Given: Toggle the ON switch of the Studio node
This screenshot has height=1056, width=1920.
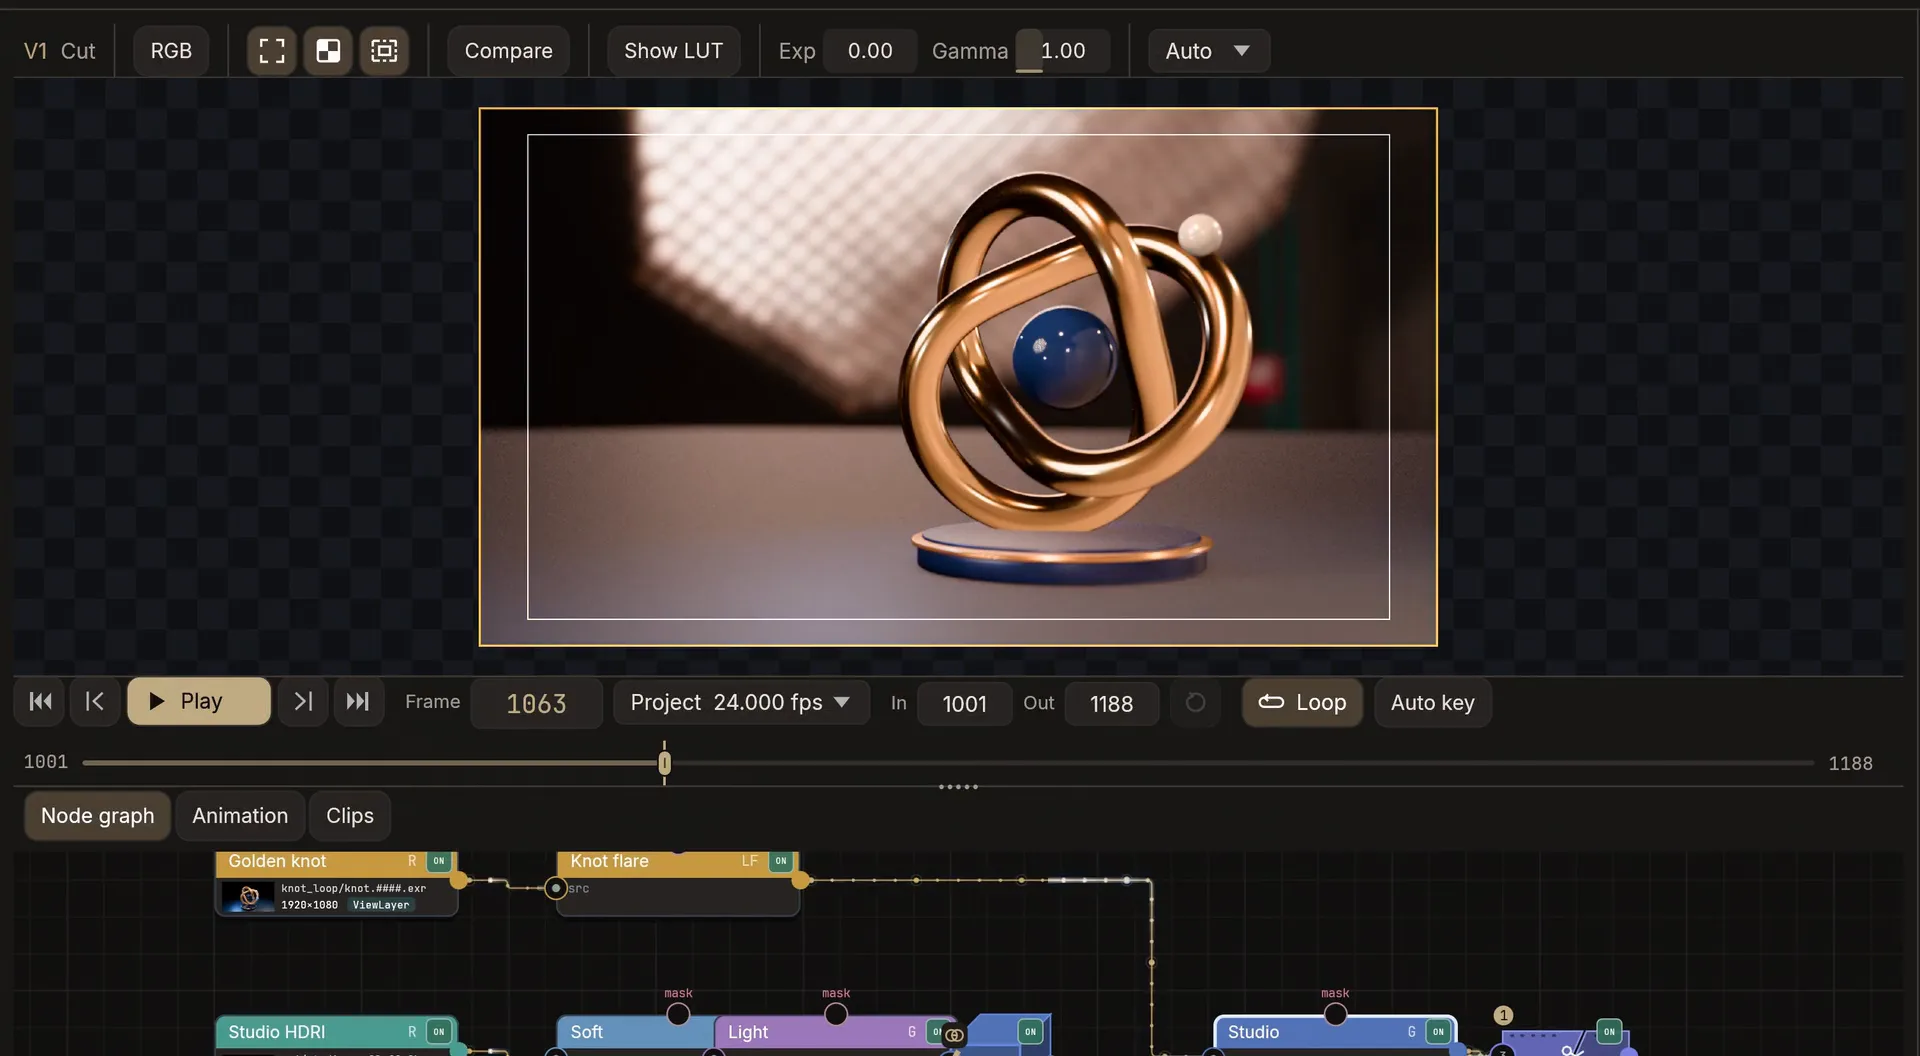Looking at the screenshot, I should pyautogui.click(x=1438, y=1032).
